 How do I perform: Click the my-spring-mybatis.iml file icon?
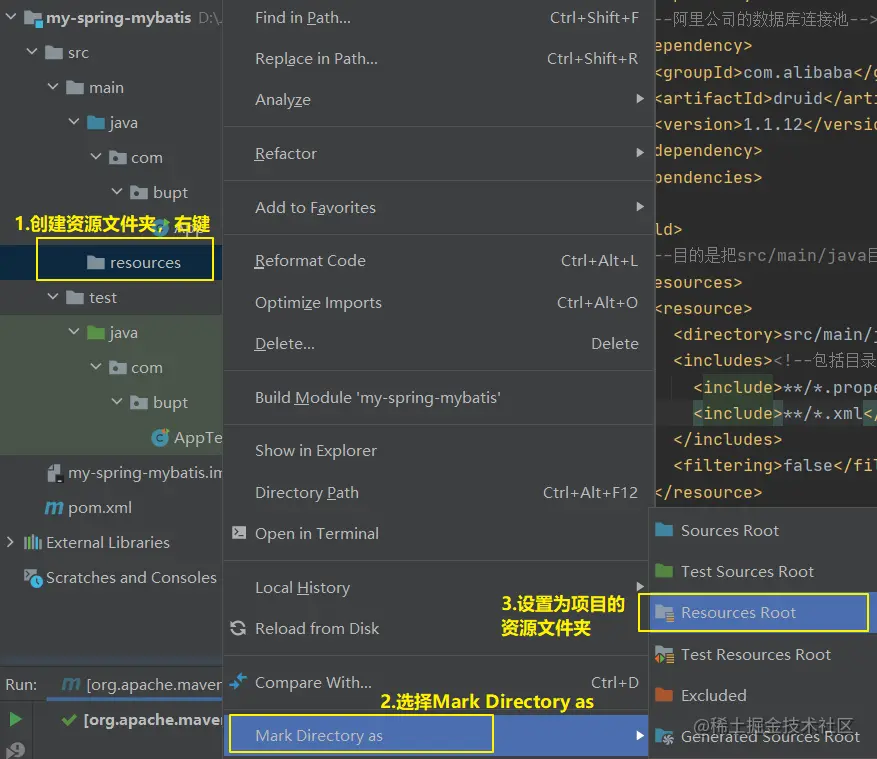(54, 473)
